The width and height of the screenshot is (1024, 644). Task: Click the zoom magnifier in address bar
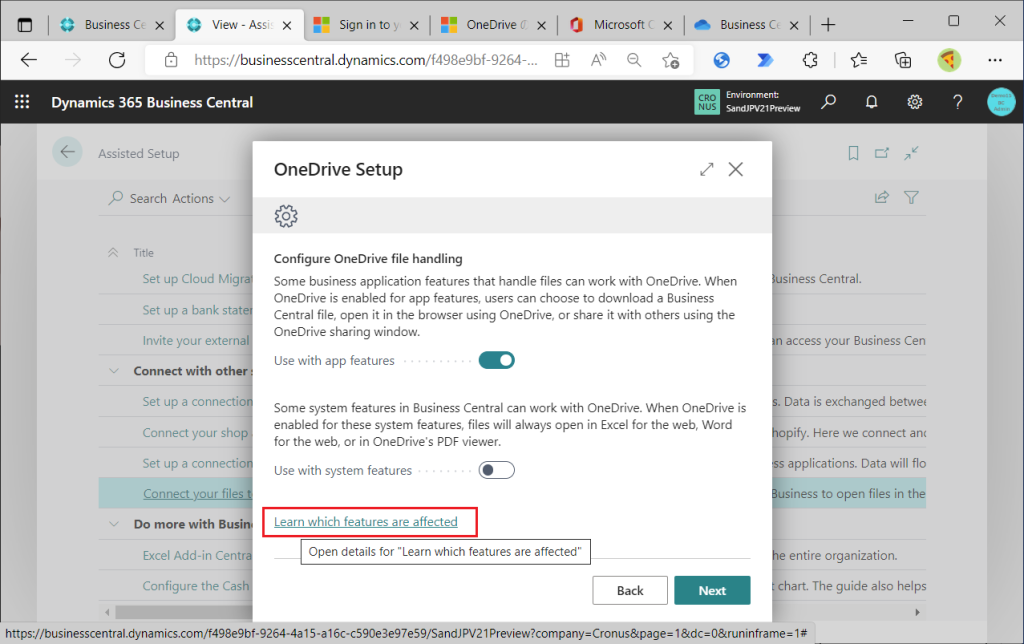(x=633, y=60)
